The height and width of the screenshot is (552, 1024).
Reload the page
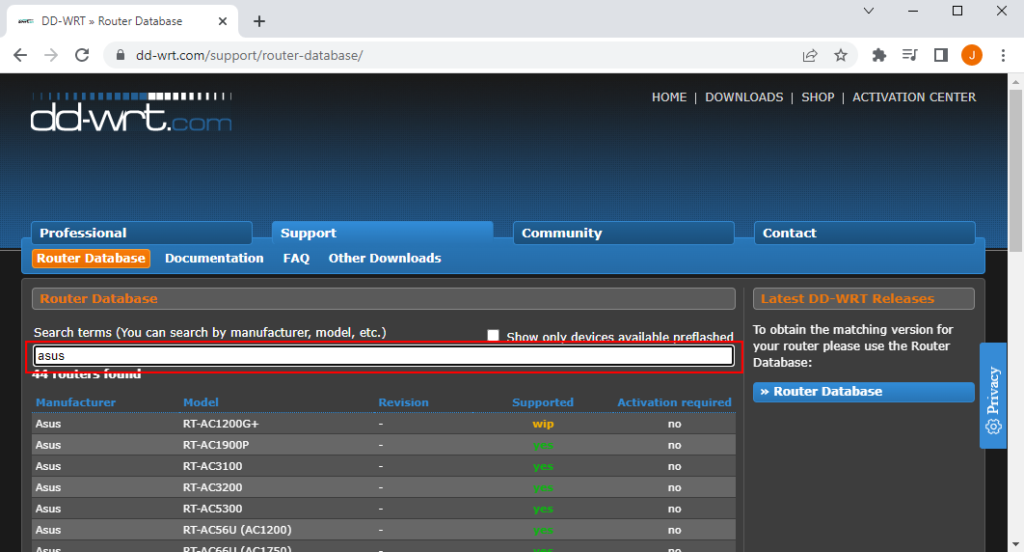coord(82,56)
